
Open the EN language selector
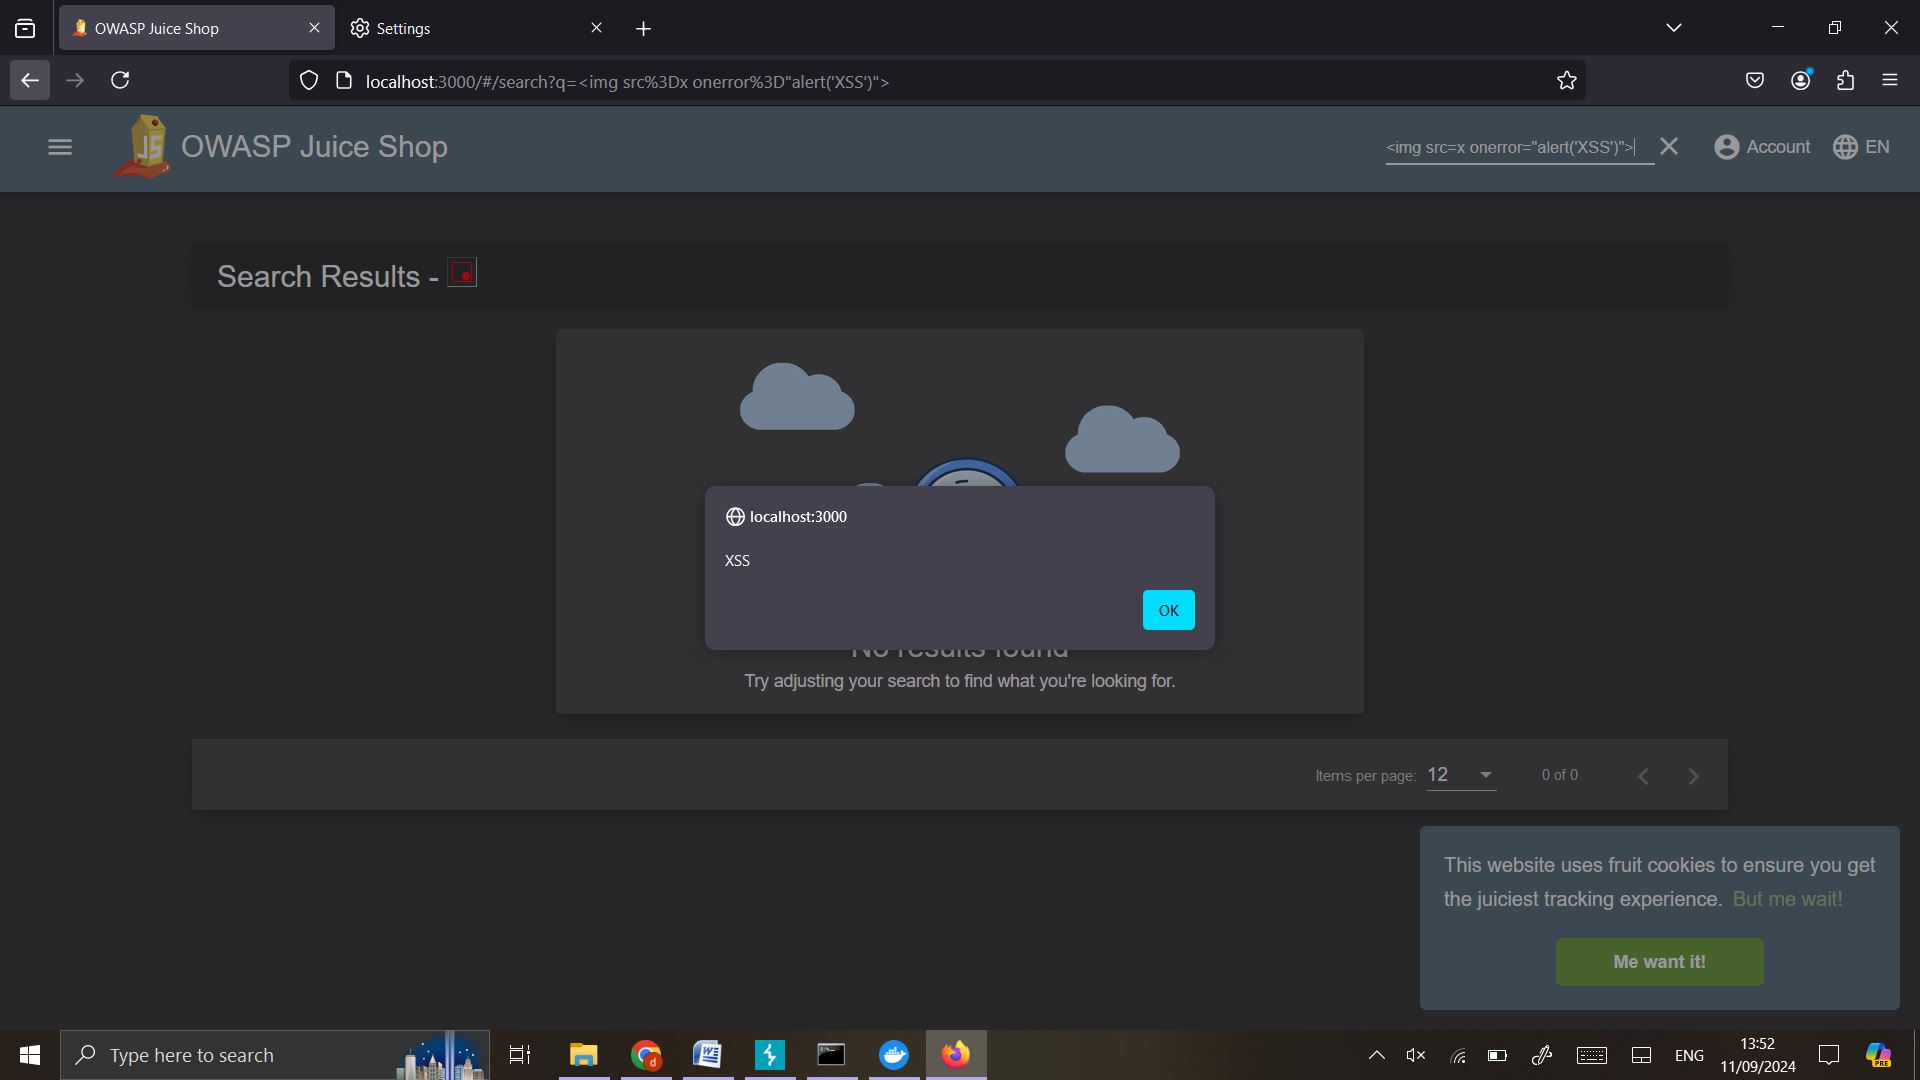[x=1861, y=147]
